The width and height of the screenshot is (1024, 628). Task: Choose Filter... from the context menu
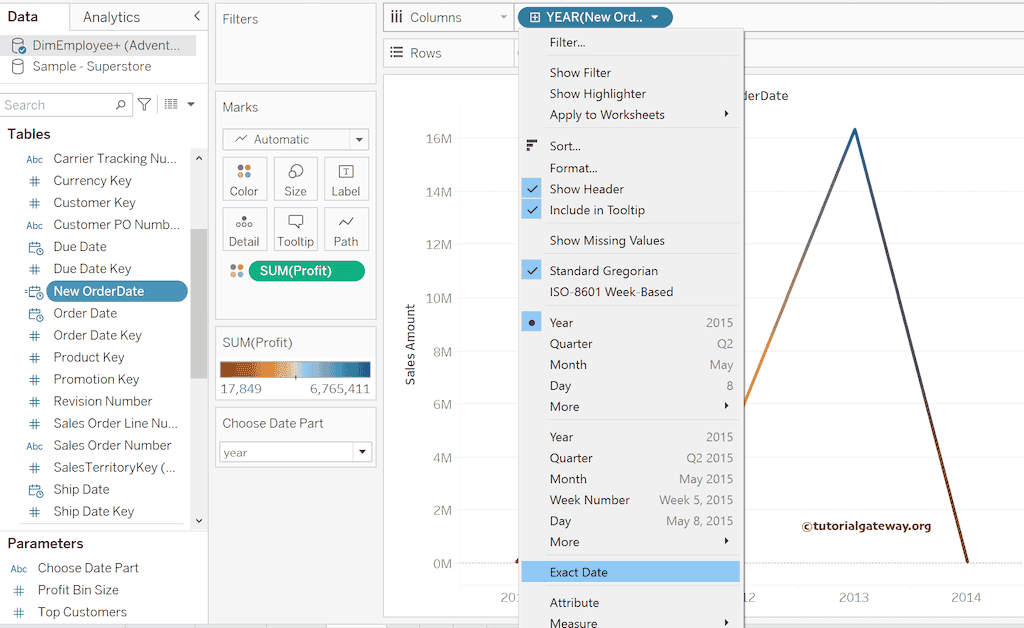[x=630, y=42]
